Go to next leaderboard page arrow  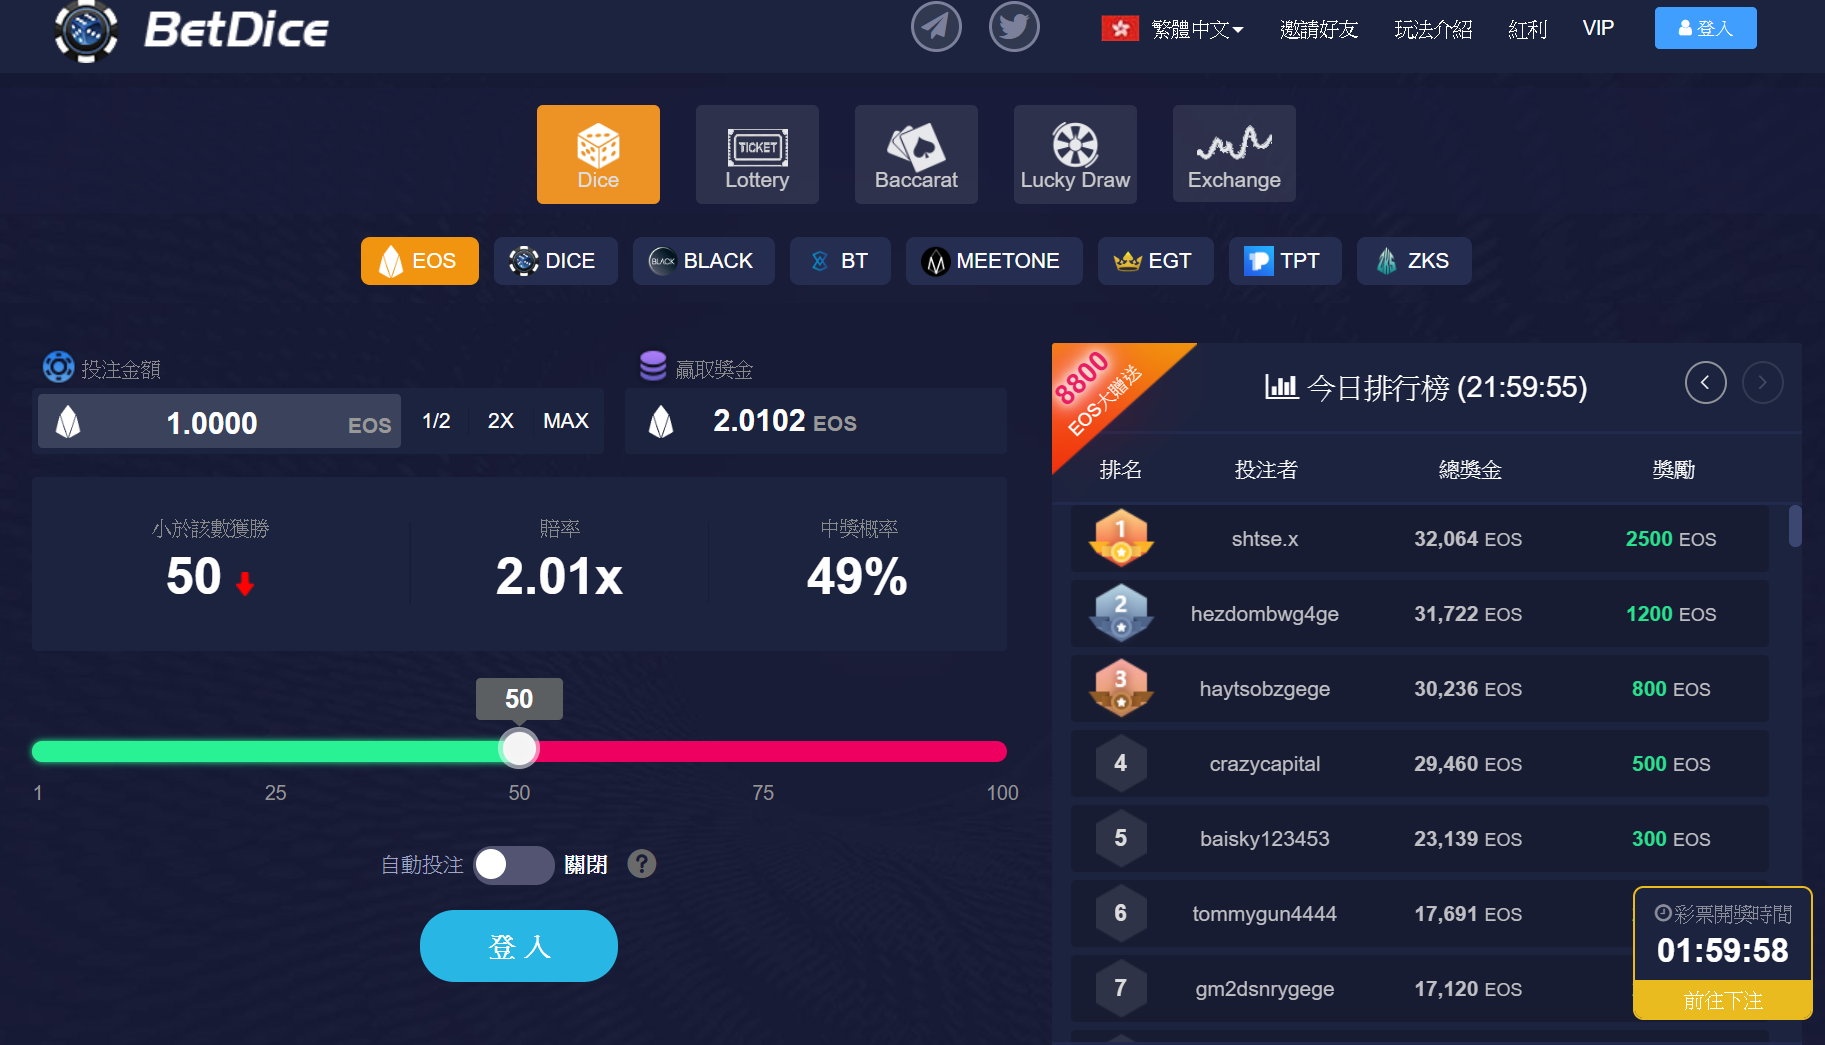1762,383
